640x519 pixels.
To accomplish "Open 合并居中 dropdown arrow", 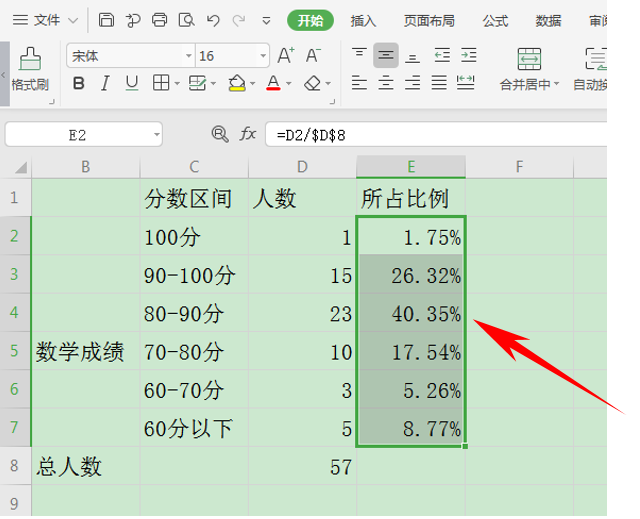I will click(x=556, y=84).
